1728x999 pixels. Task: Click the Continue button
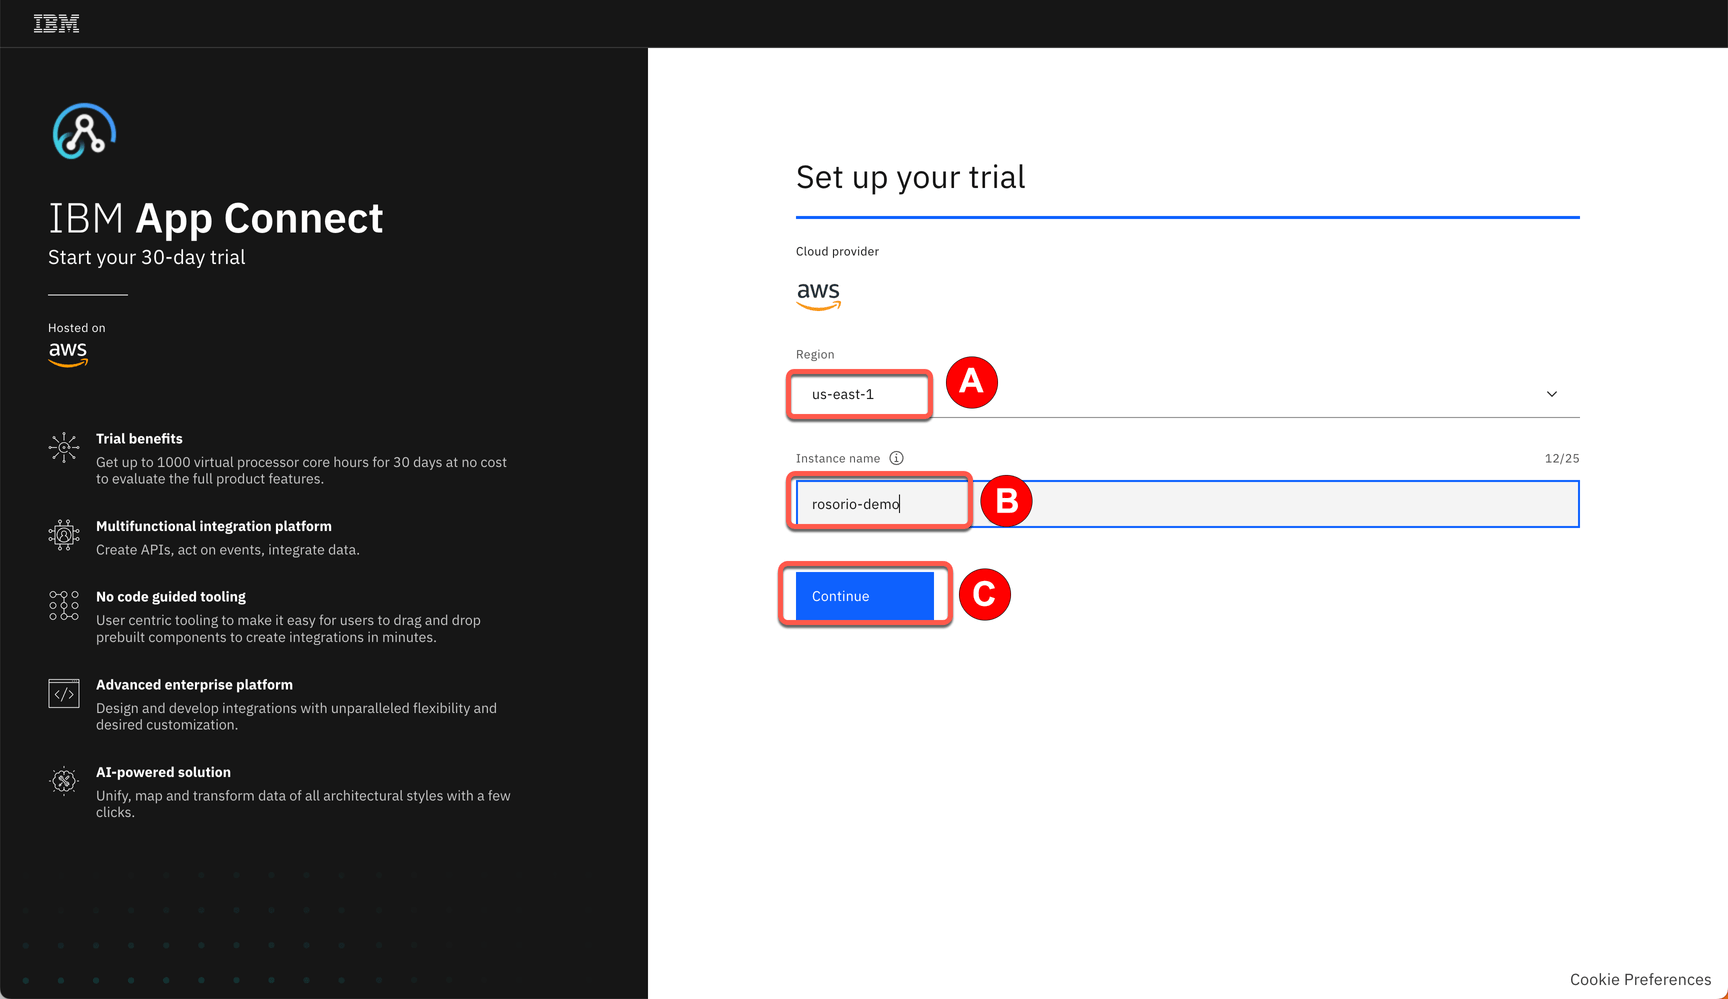coord(862,595)
